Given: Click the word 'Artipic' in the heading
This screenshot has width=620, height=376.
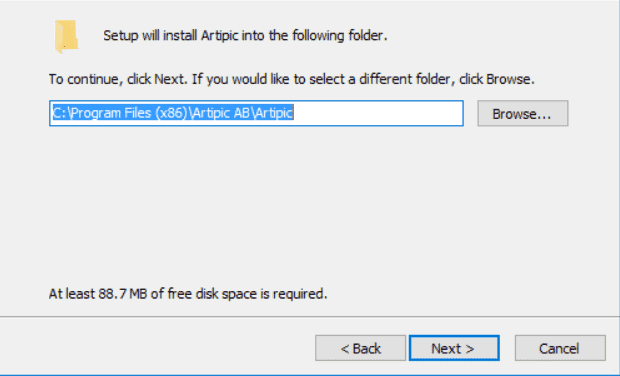Looking at the screenshot, I should coord(219,36).
